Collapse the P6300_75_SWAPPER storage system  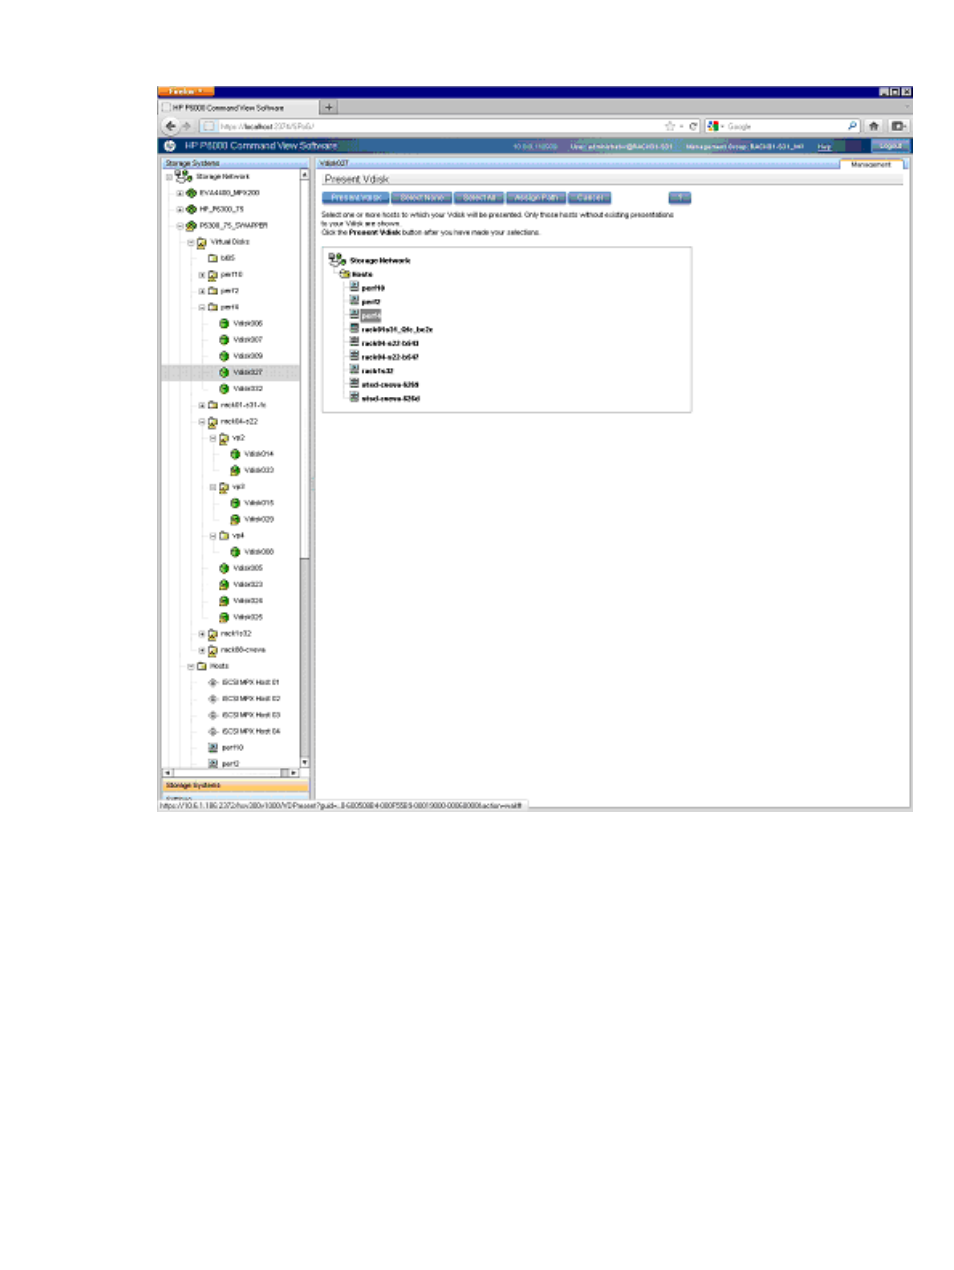(x=180, y=226)
